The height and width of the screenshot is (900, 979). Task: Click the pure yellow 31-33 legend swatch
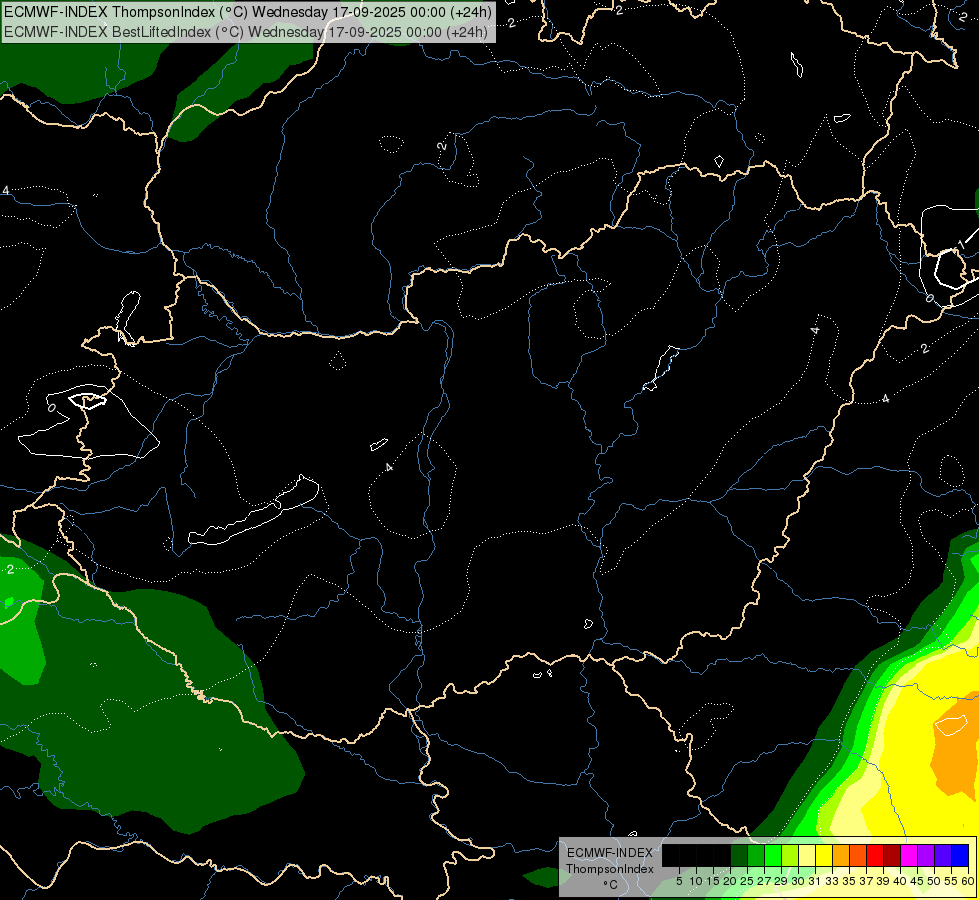[x=824, y=855]
